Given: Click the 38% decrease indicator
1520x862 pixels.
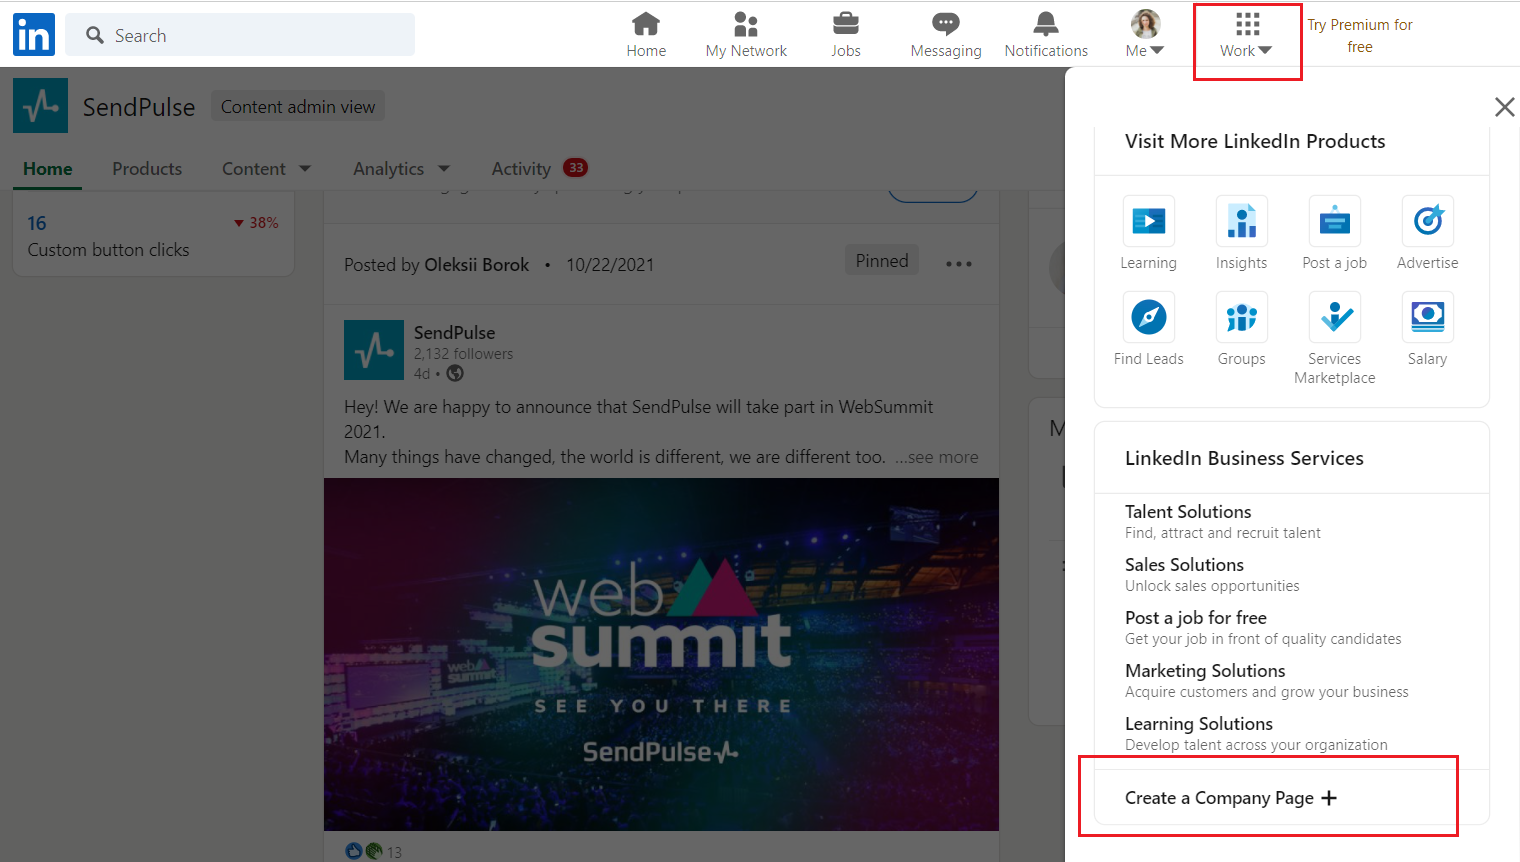Looking at the screenshot, I should pos(256,223).
